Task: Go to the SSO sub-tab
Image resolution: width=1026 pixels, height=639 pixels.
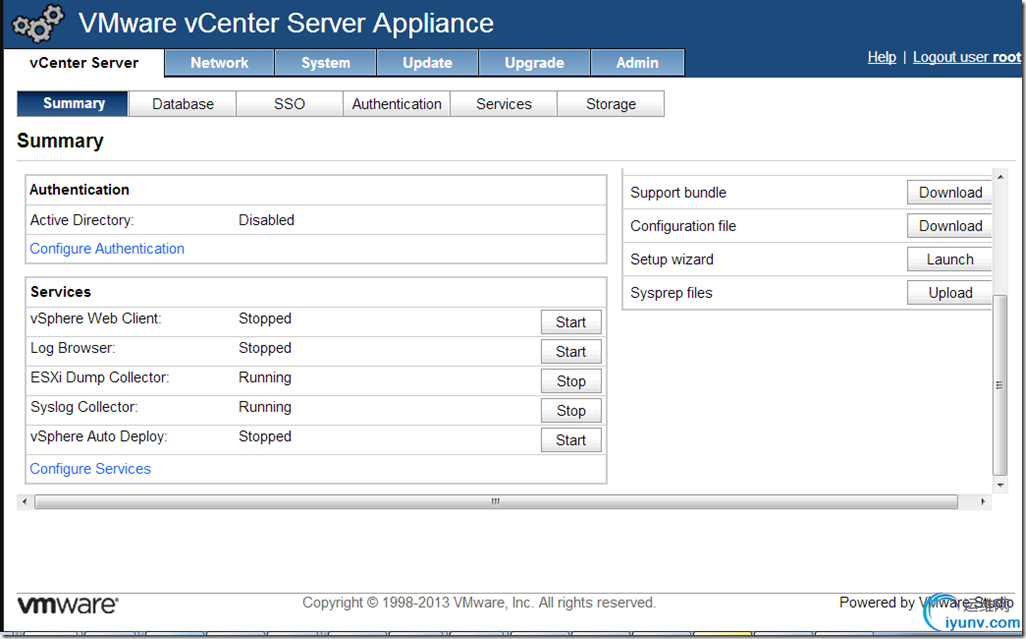Action: 289,104
